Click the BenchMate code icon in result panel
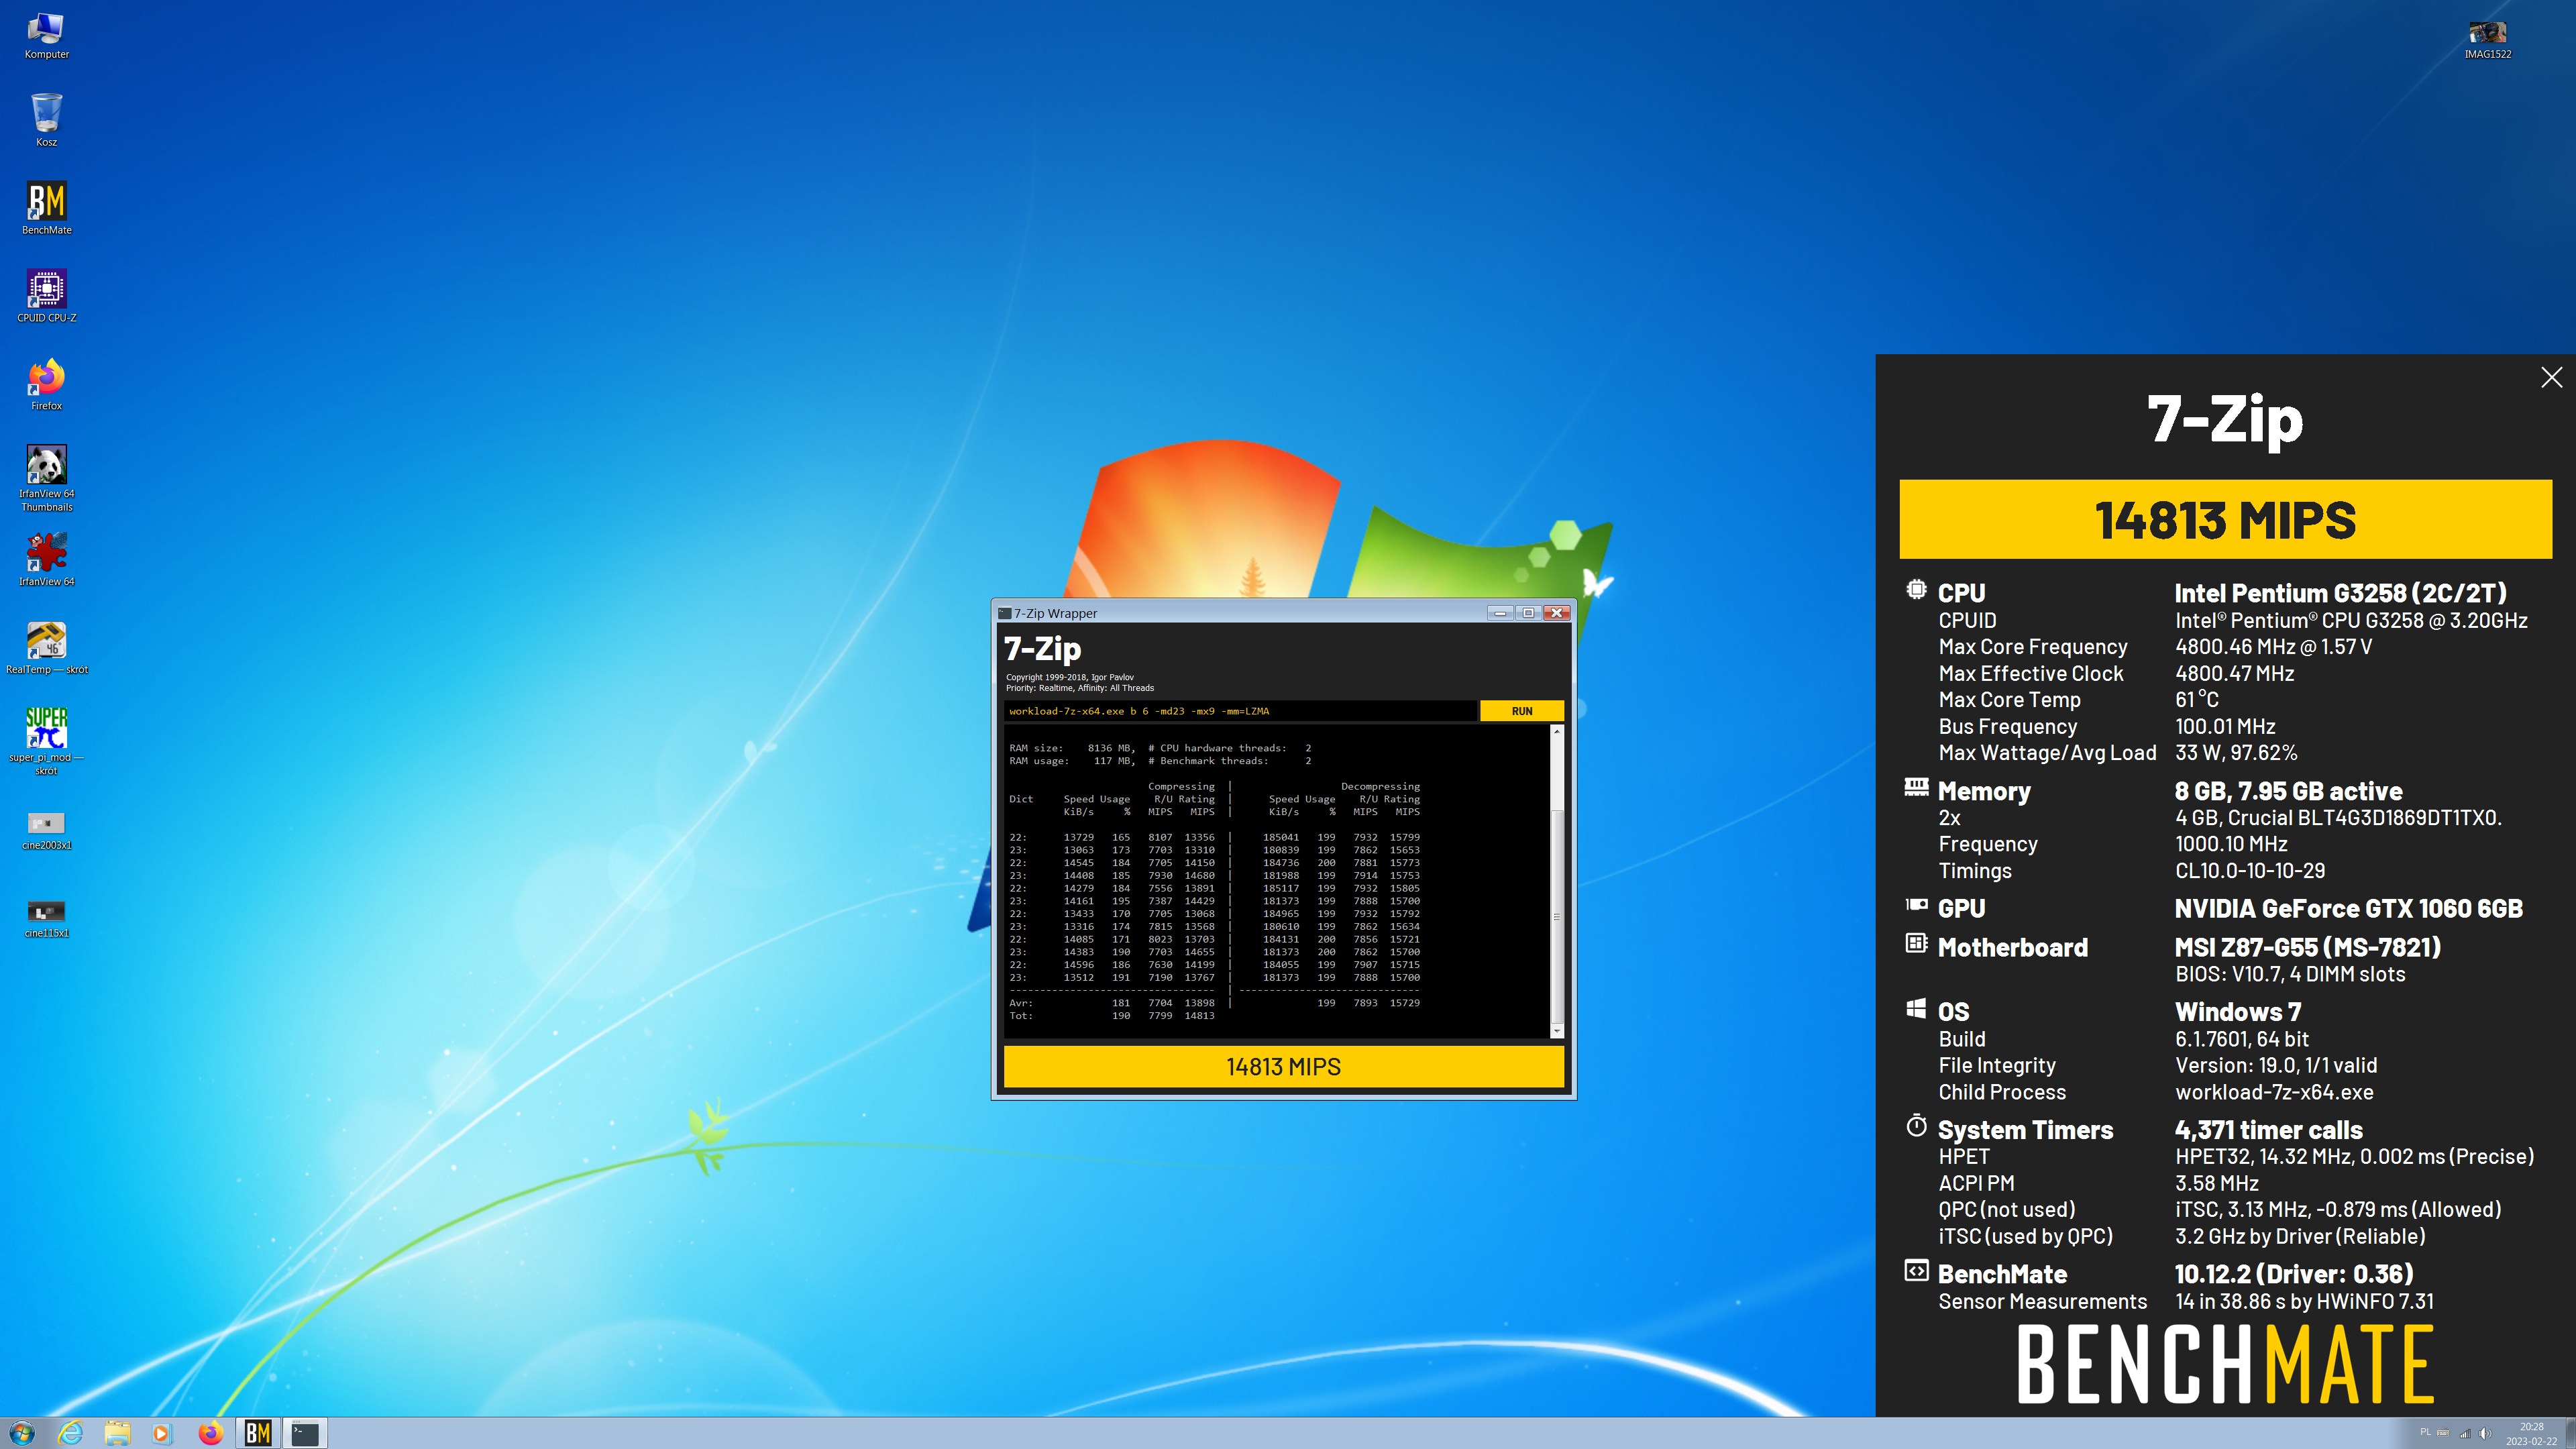Viewport: 2576px width, 1449px height. (x=1915, y=1271)
